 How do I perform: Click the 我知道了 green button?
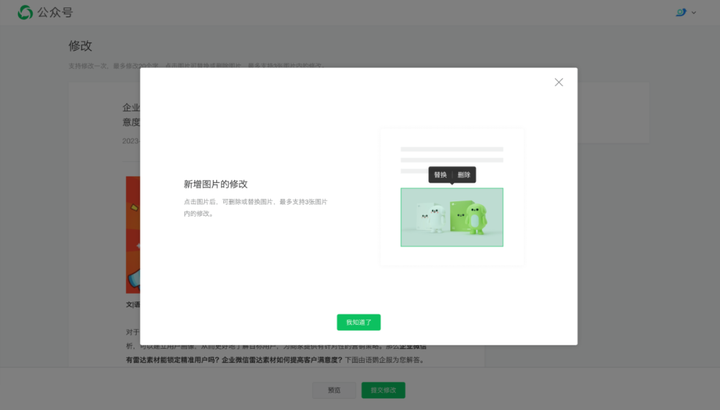tap(358, 322)
